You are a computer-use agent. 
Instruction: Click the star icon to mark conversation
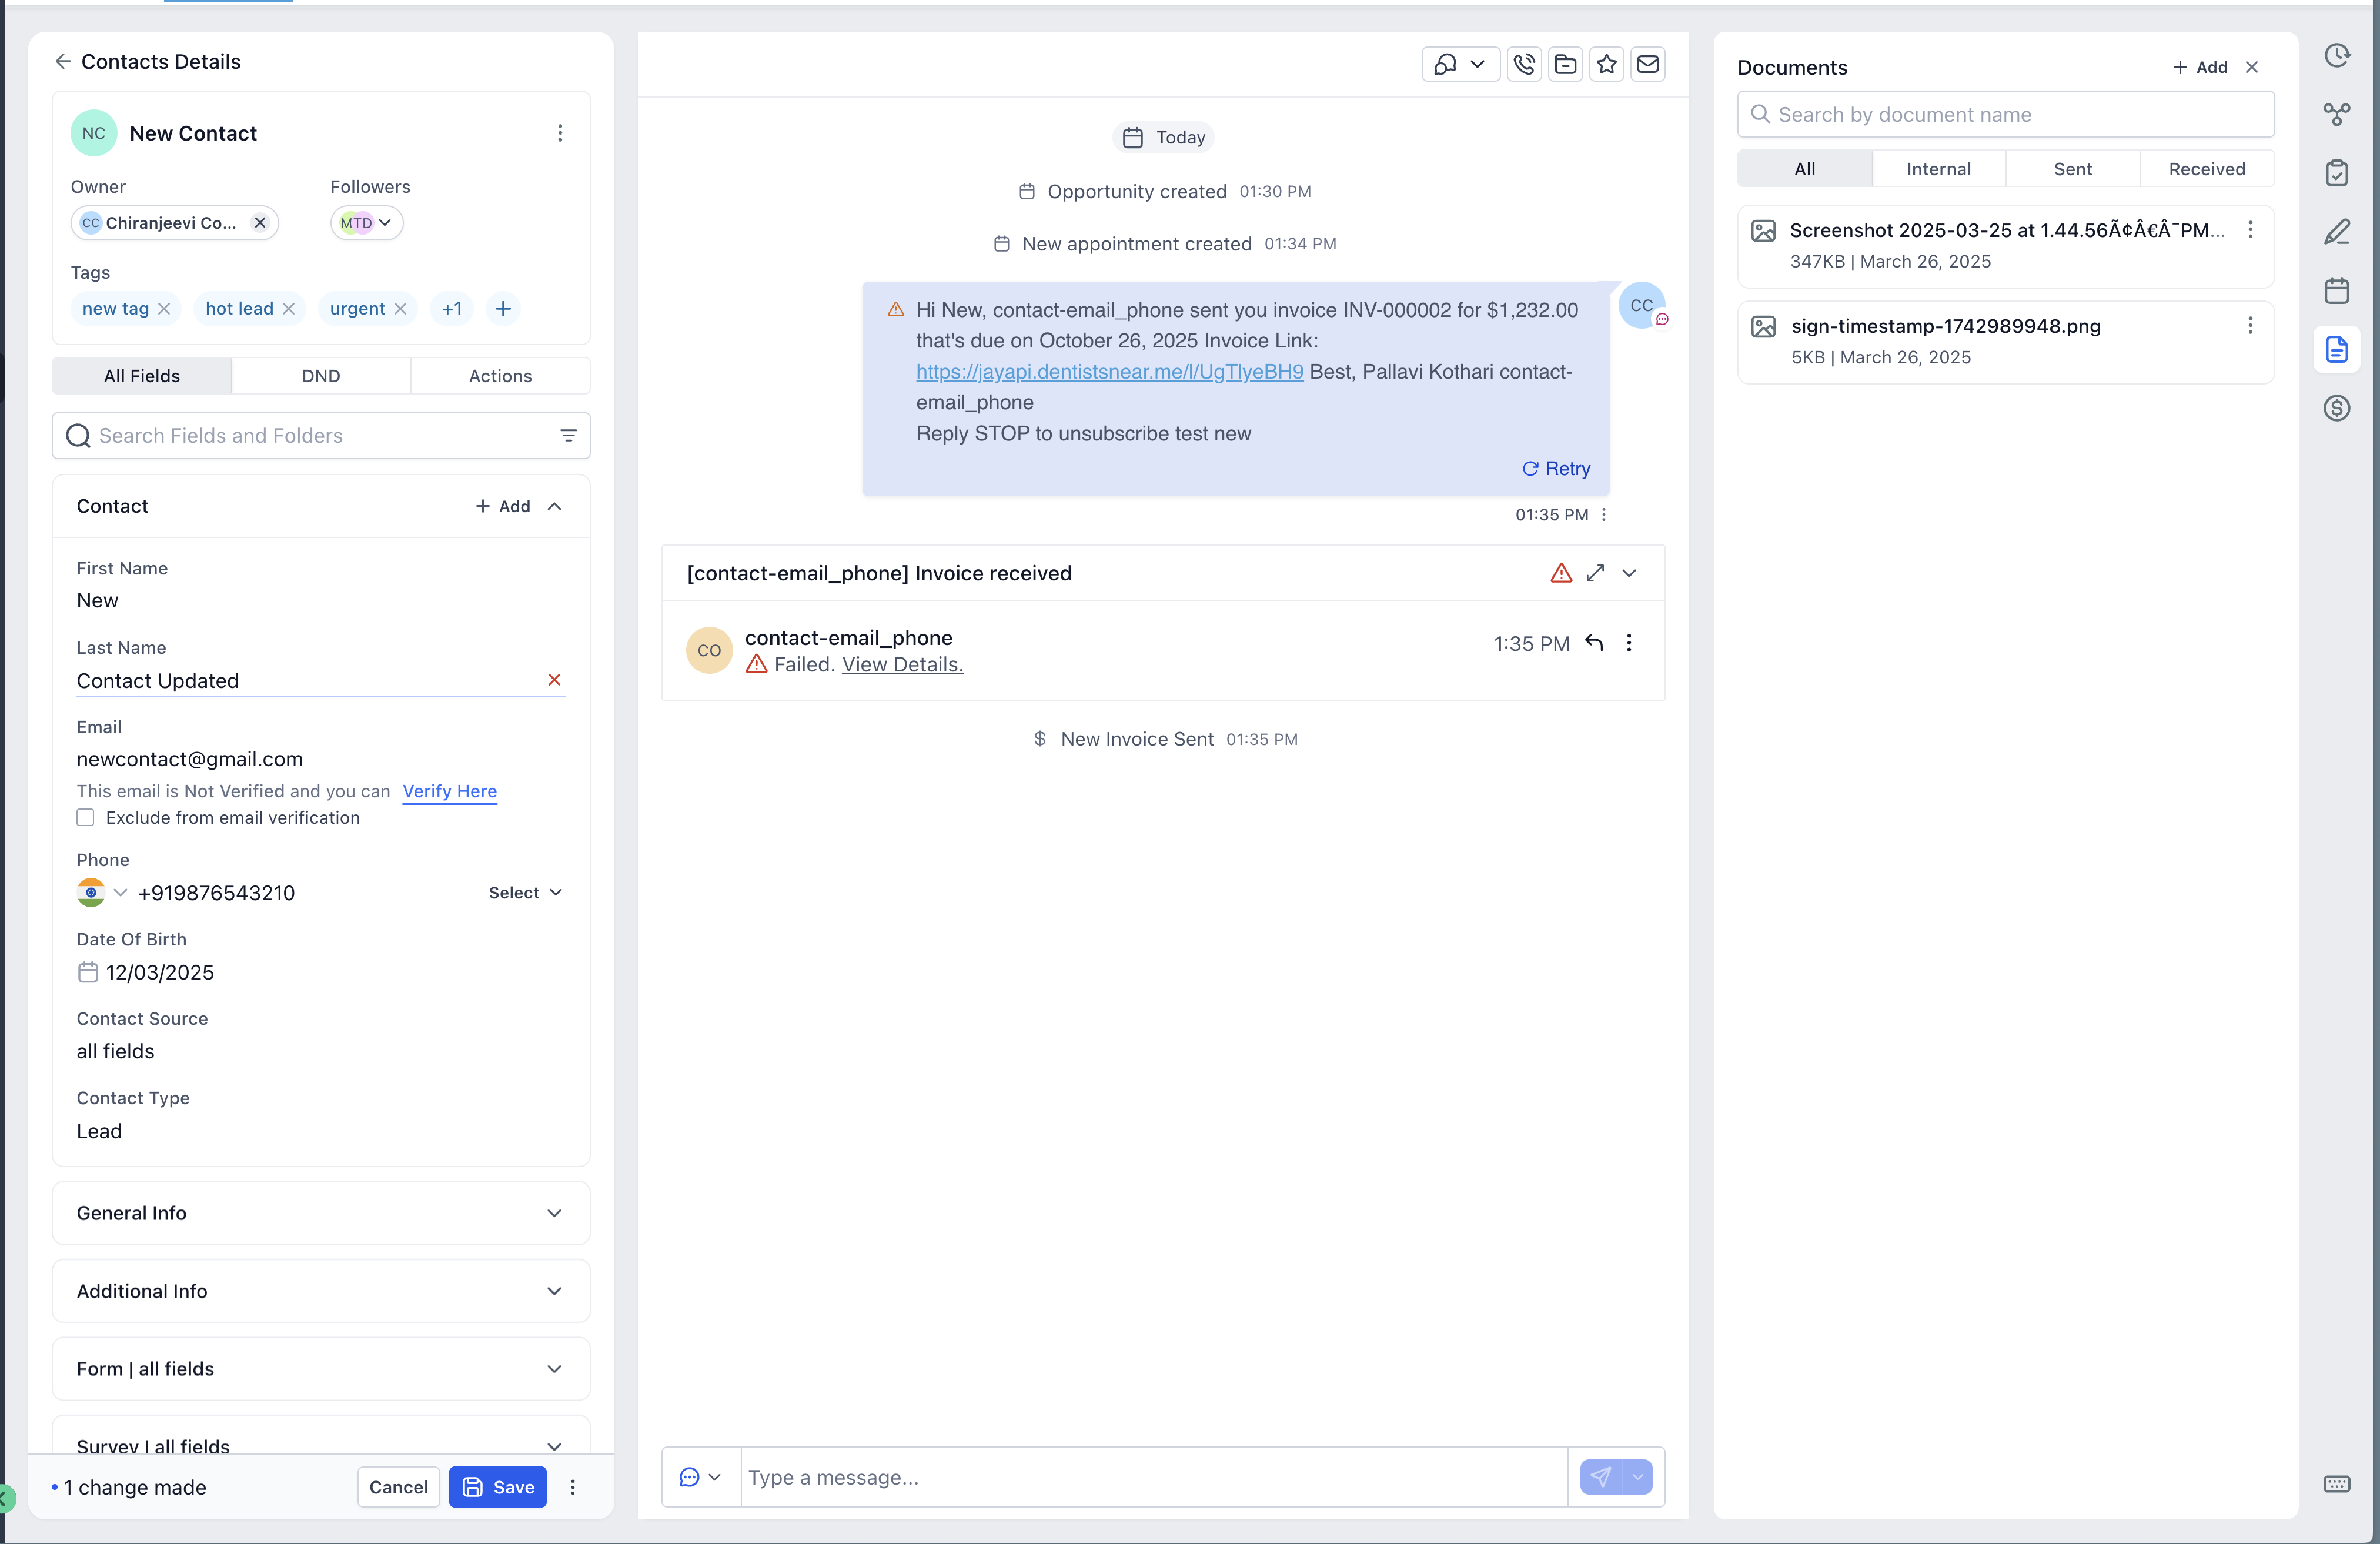1606,65
